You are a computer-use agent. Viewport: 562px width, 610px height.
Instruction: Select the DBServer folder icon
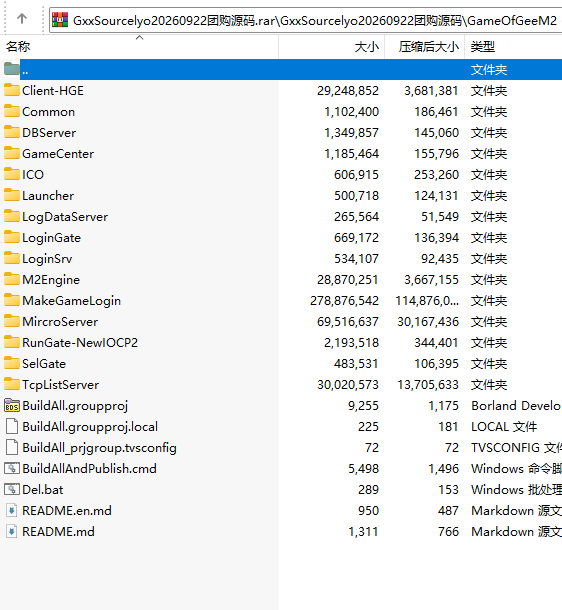point(12,132)
